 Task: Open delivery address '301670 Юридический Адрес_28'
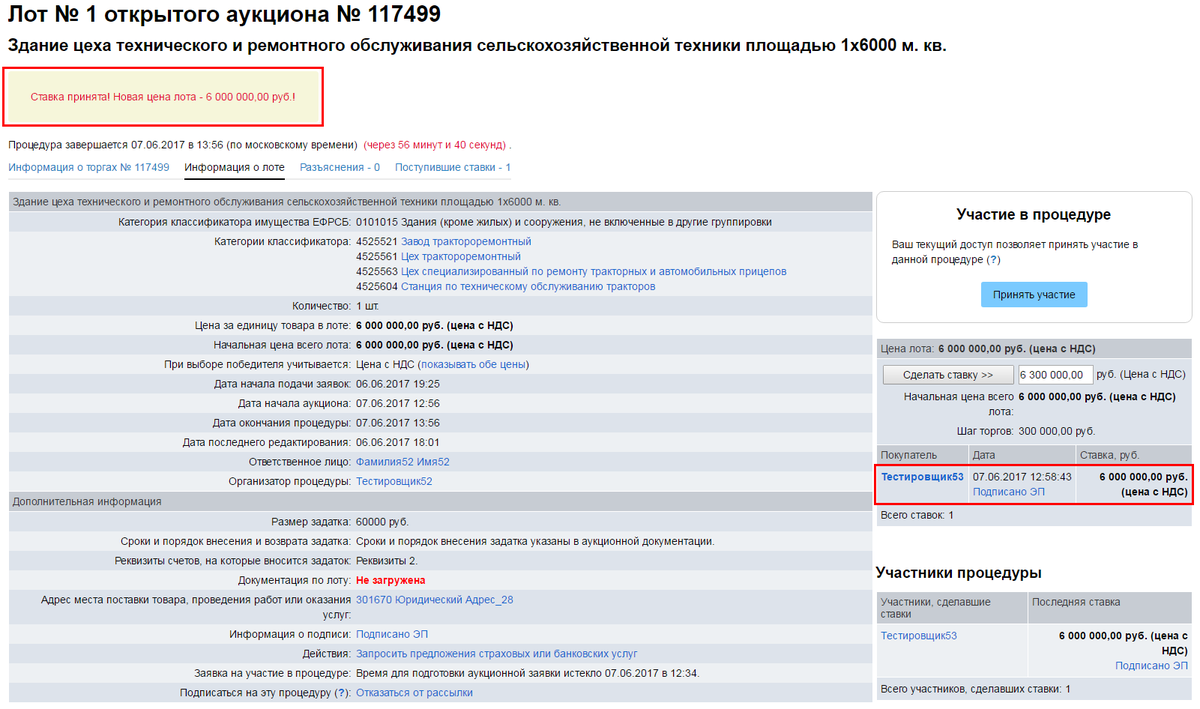tap(434, 600)
